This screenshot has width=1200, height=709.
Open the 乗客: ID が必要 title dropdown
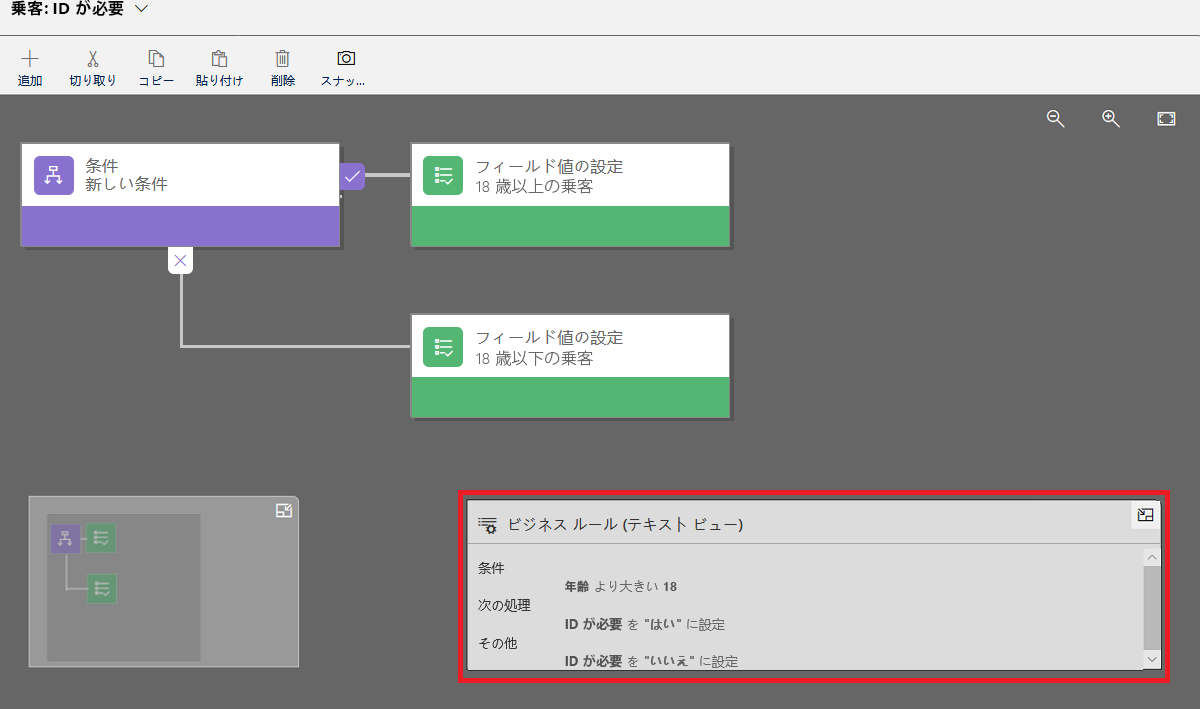pos(140,8)
